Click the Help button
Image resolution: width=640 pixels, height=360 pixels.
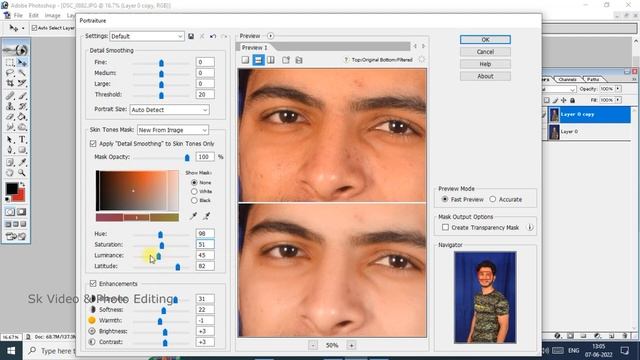485,64
